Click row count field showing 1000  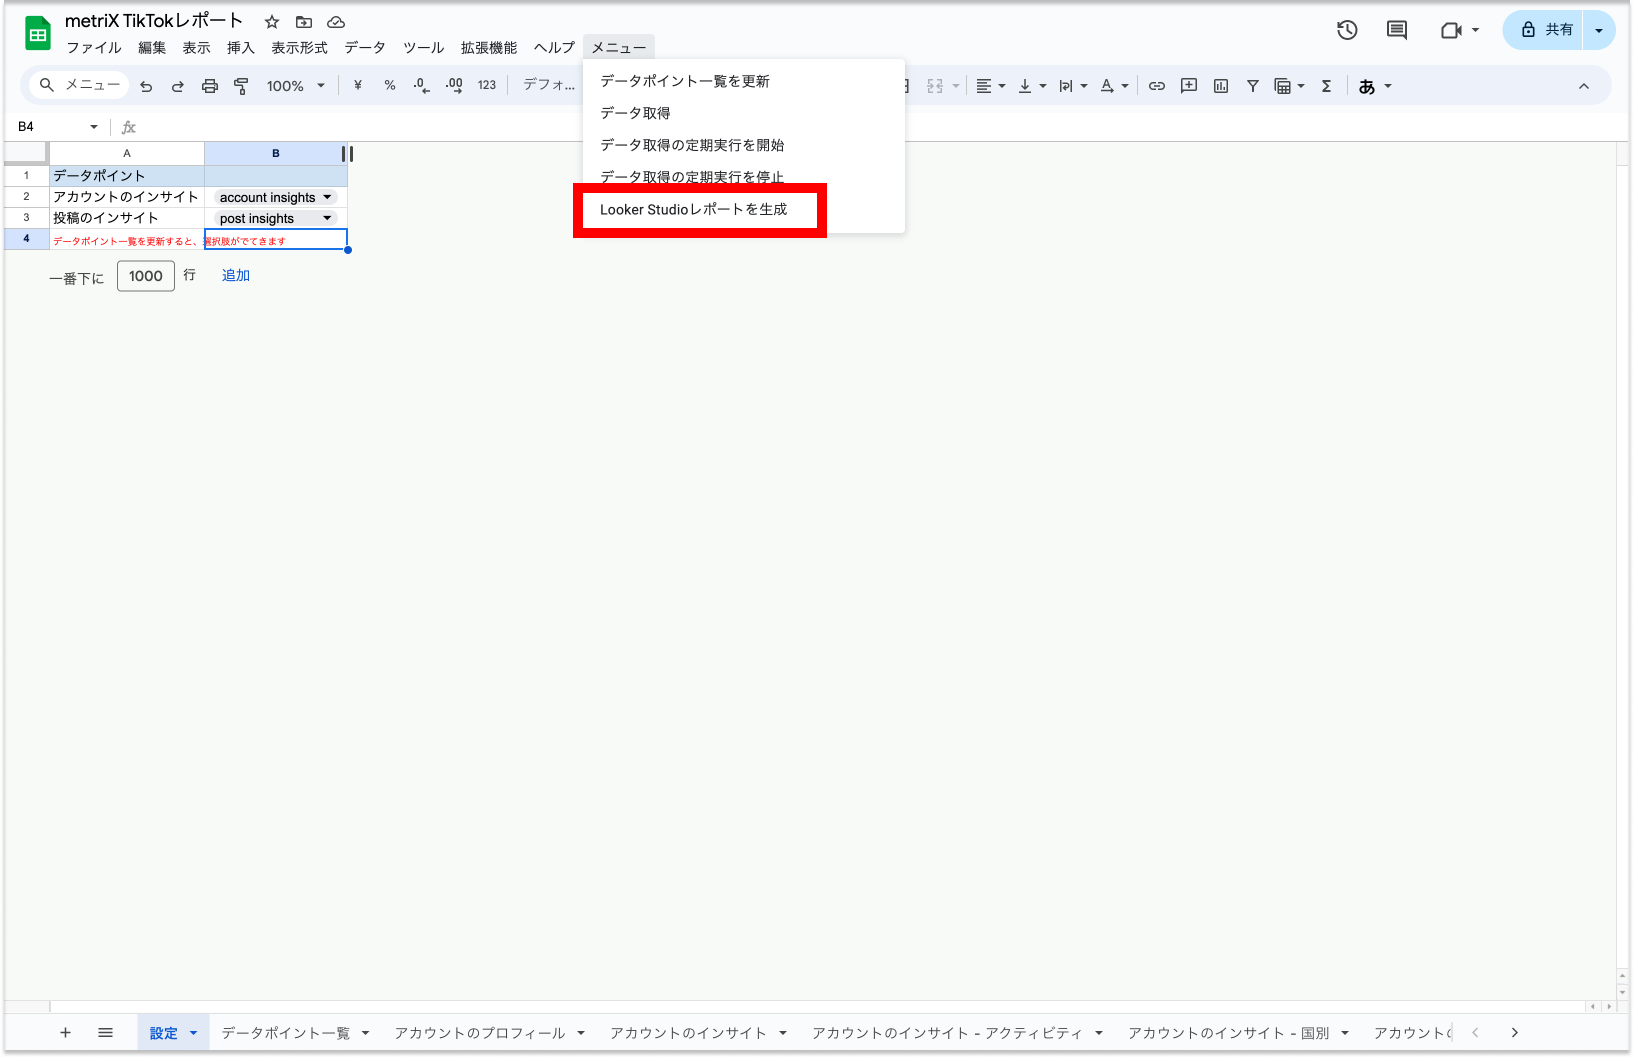click(146, 276)
